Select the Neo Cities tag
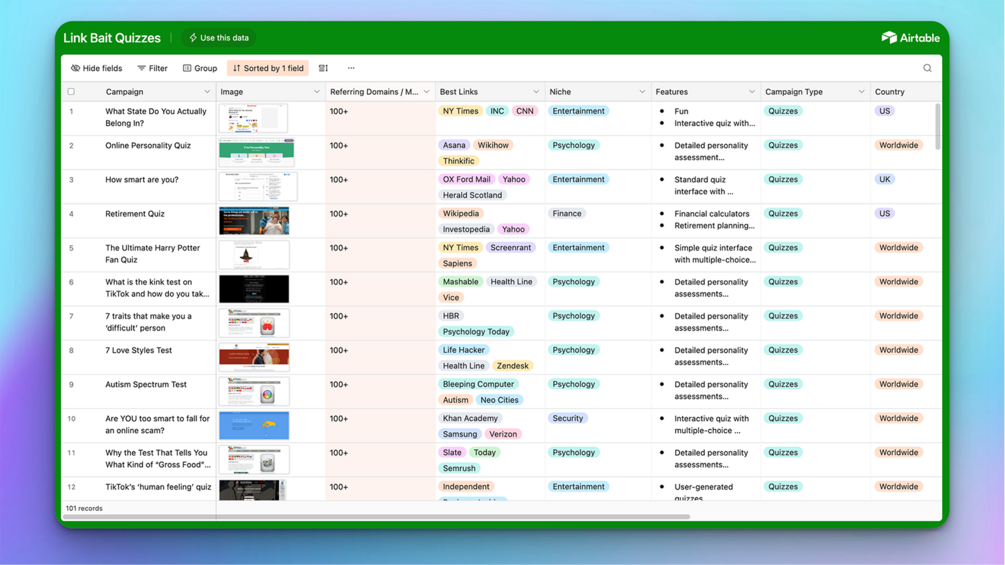 pyautogui.click(x=499, y=400)
